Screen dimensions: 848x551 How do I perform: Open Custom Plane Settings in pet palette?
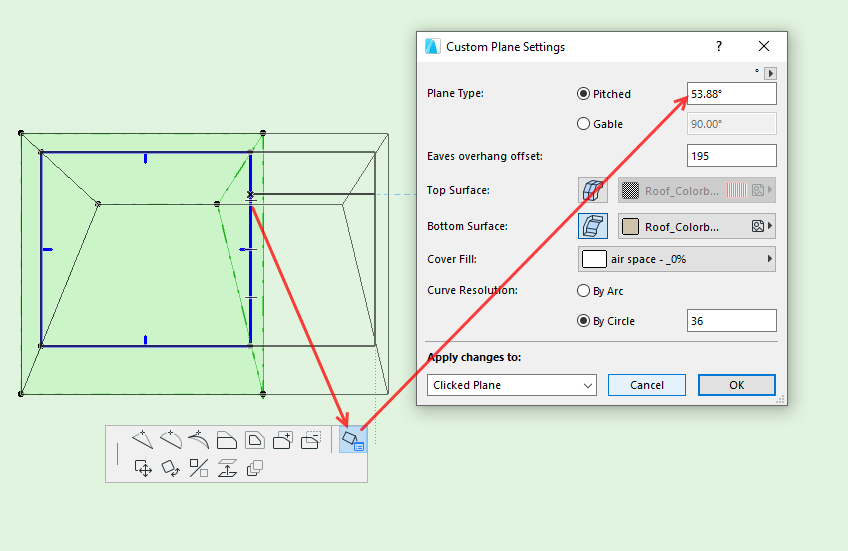(353, 440)
